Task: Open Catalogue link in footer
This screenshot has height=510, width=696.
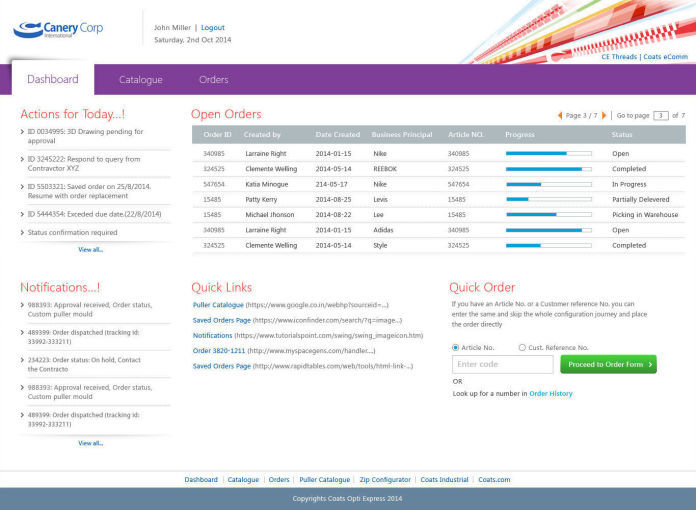Action: (243, 480)
